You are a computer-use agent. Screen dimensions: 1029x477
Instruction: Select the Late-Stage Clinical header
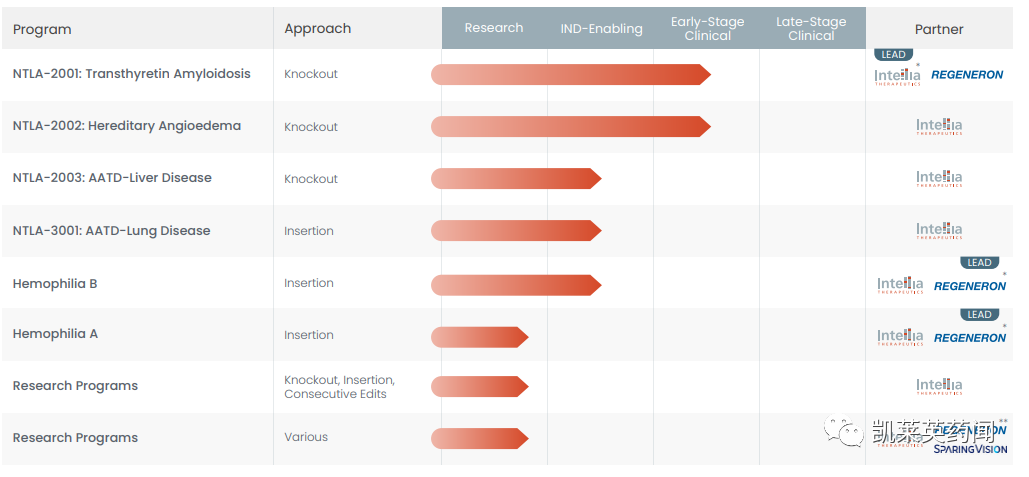pos(811,28)
